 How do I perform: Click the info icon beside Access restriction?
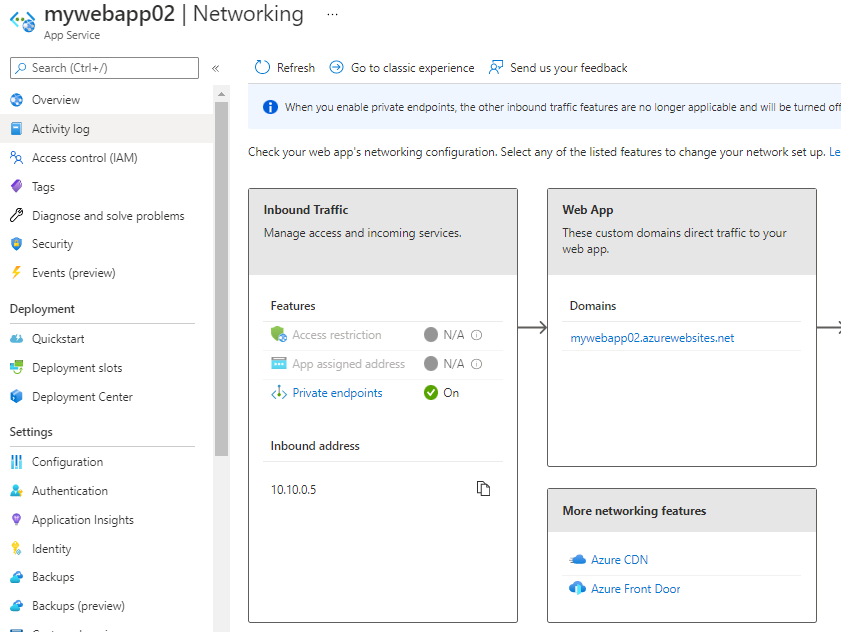point(477,336)
